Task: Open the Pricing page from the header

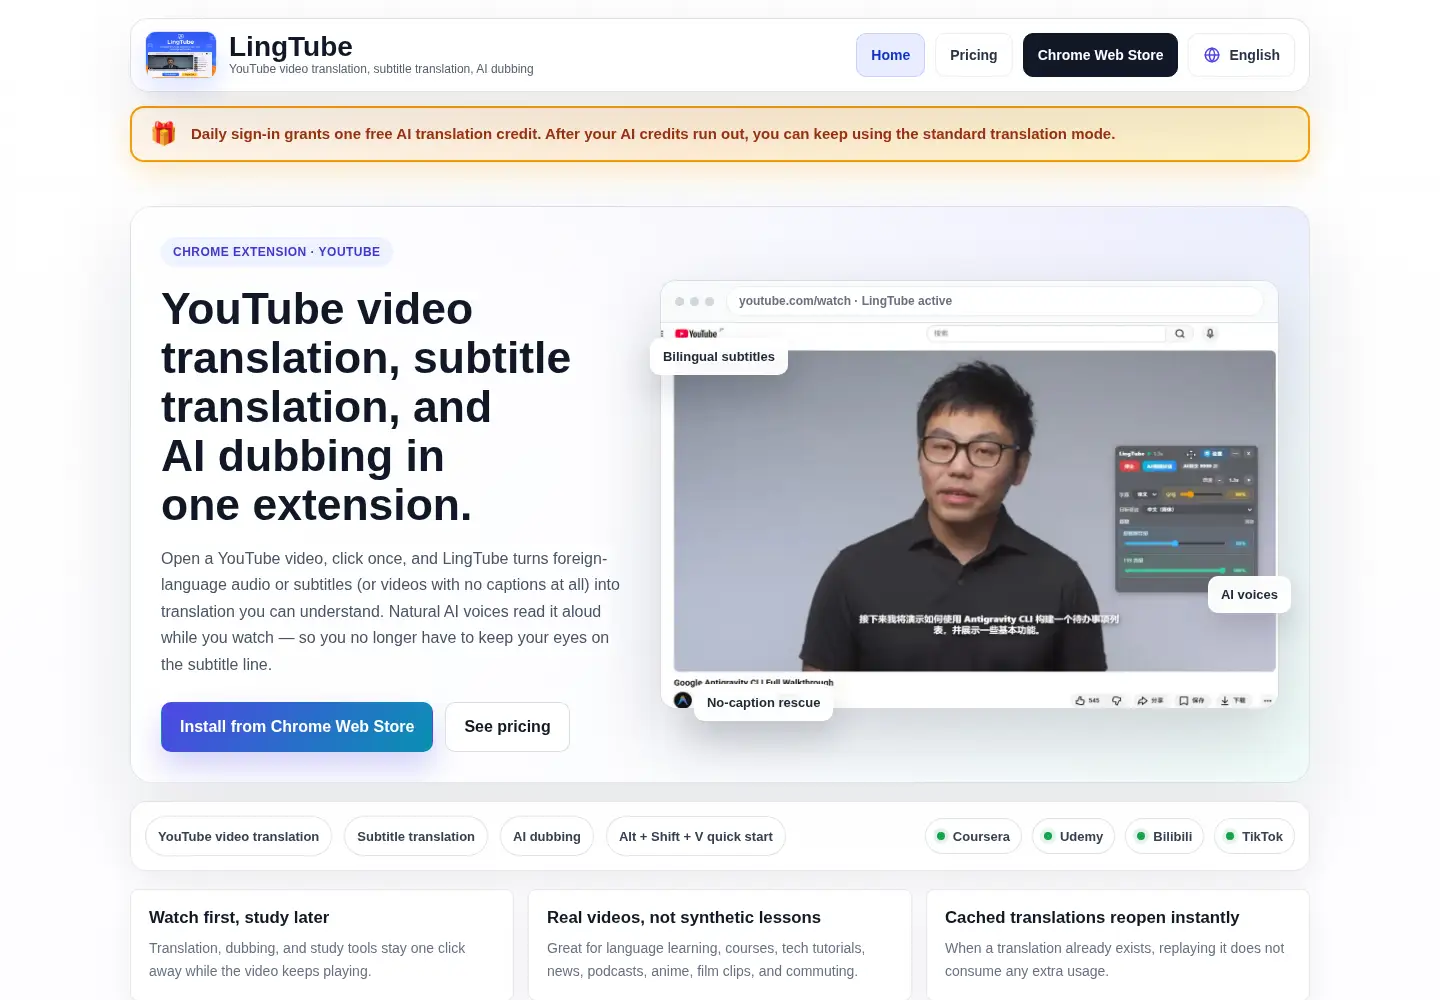Action: click(x=973, y=55)
